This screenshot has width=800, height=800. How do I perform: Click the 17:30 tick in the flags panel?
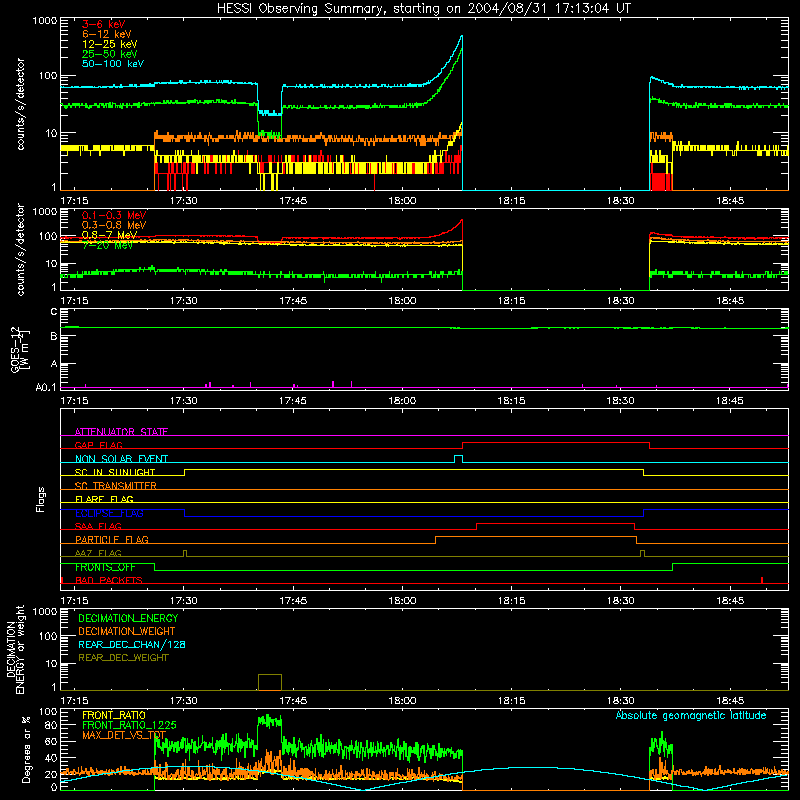tap(184, 601)
